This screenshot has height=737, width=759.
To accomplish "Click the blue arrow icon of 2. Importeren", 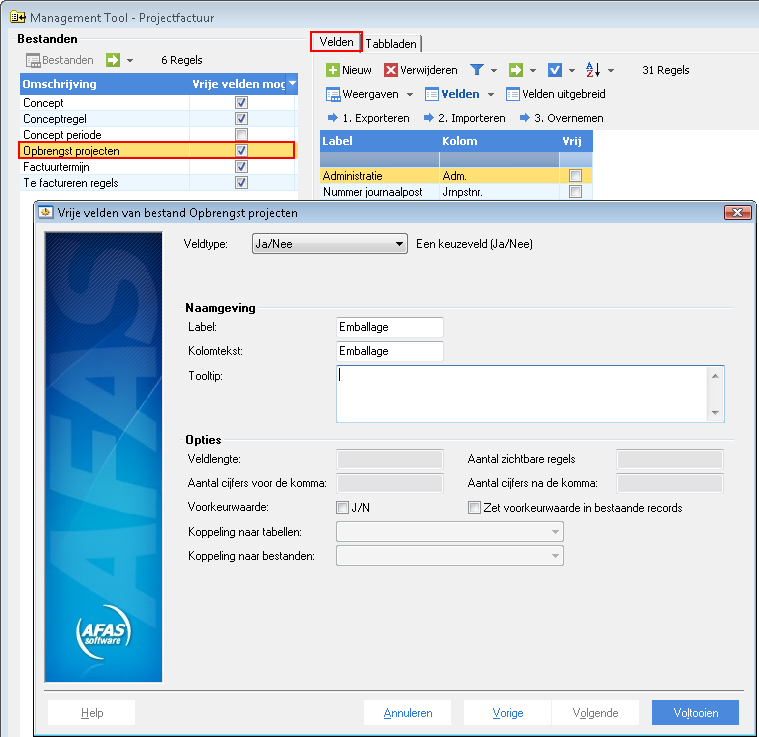I will (428, 118).
